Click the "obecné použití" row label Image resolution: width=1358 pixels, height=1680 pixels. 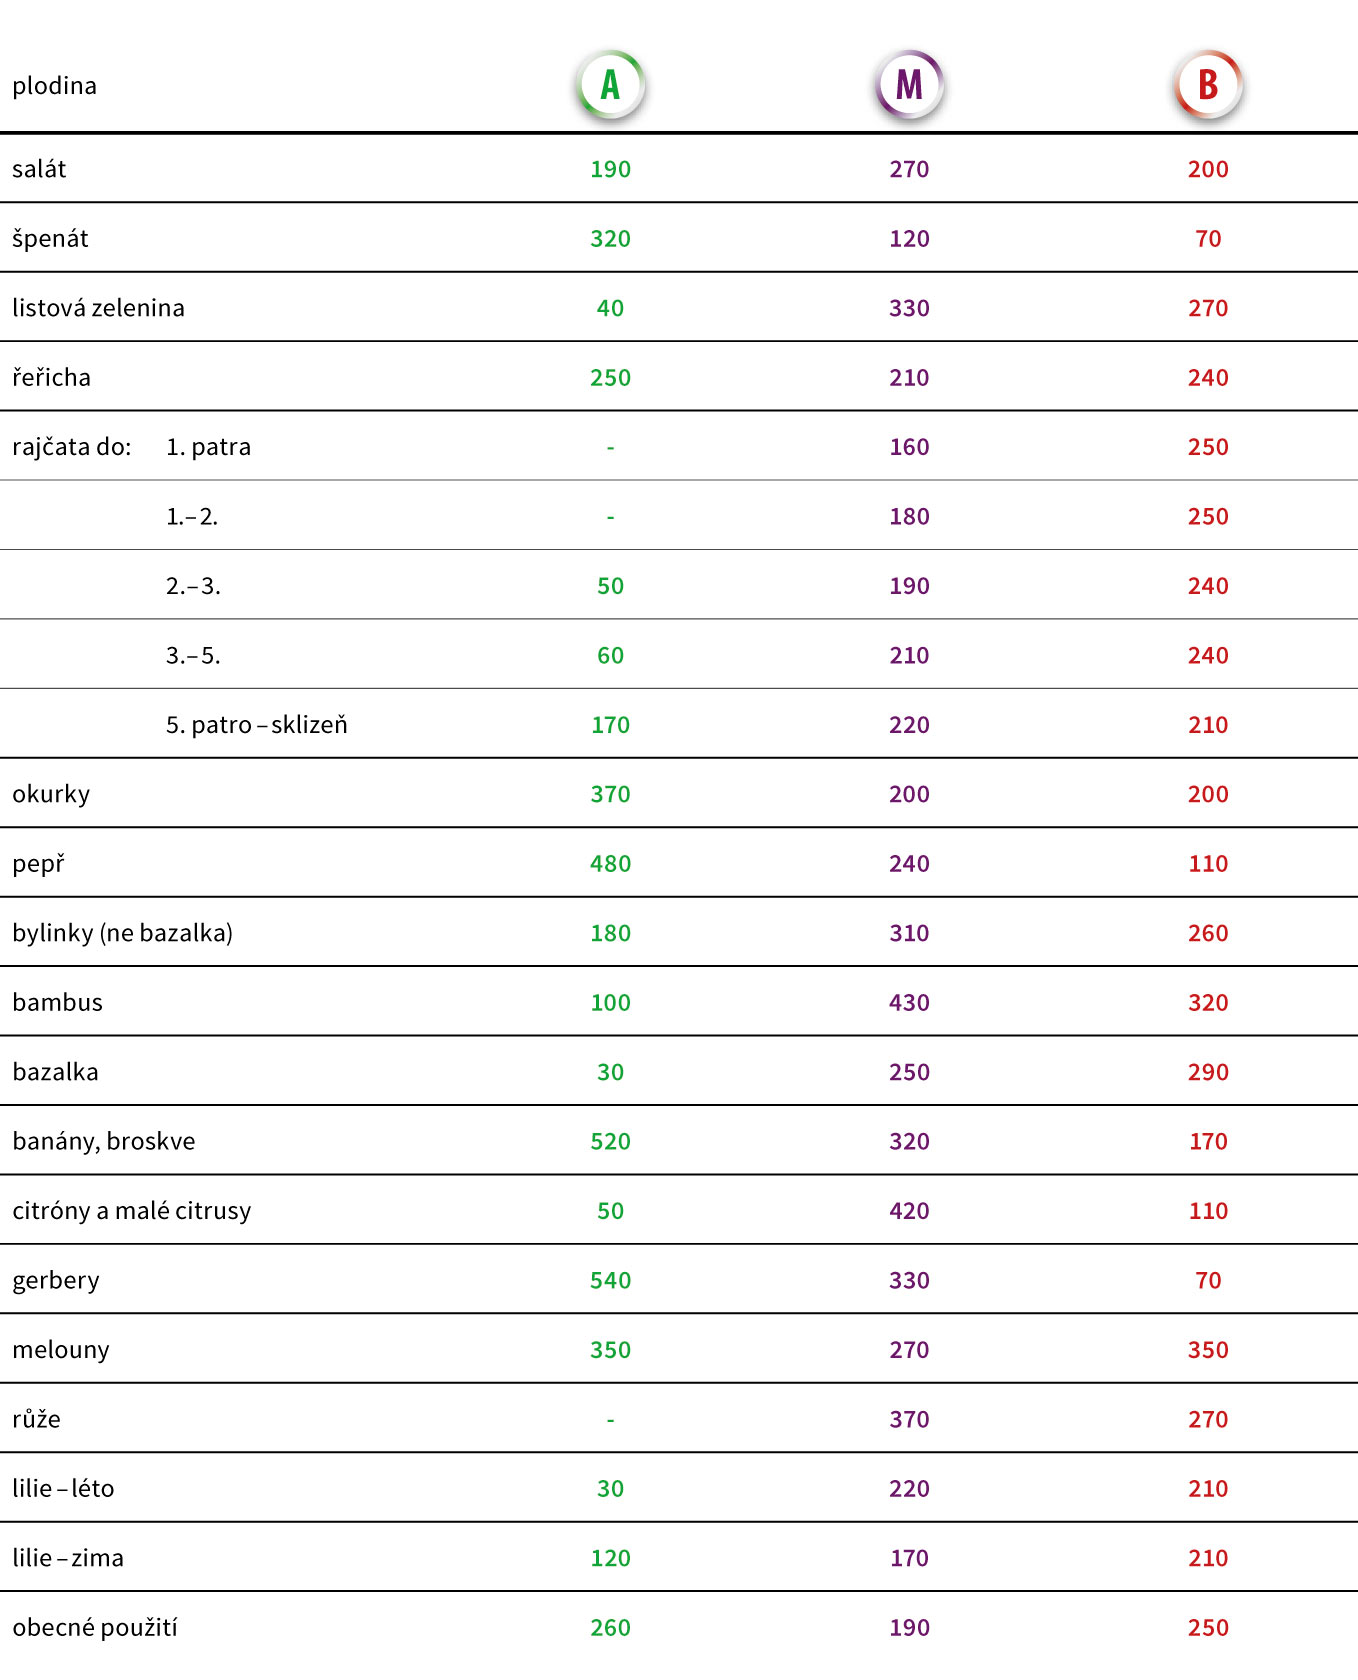coord(95,1628)
